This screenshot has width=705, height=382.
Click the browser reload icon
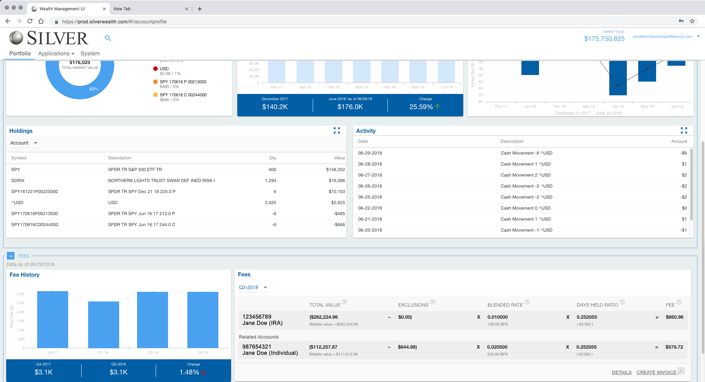(30, 21)
